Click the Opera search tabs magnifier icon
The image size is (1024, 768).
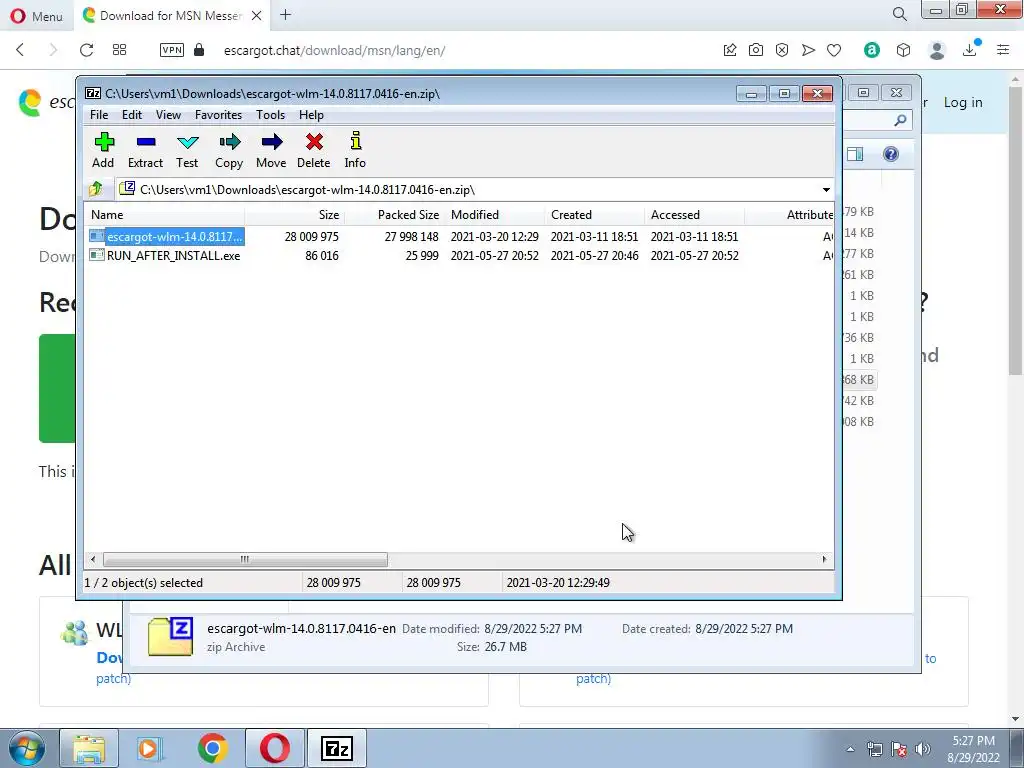[x=899, y=14]
